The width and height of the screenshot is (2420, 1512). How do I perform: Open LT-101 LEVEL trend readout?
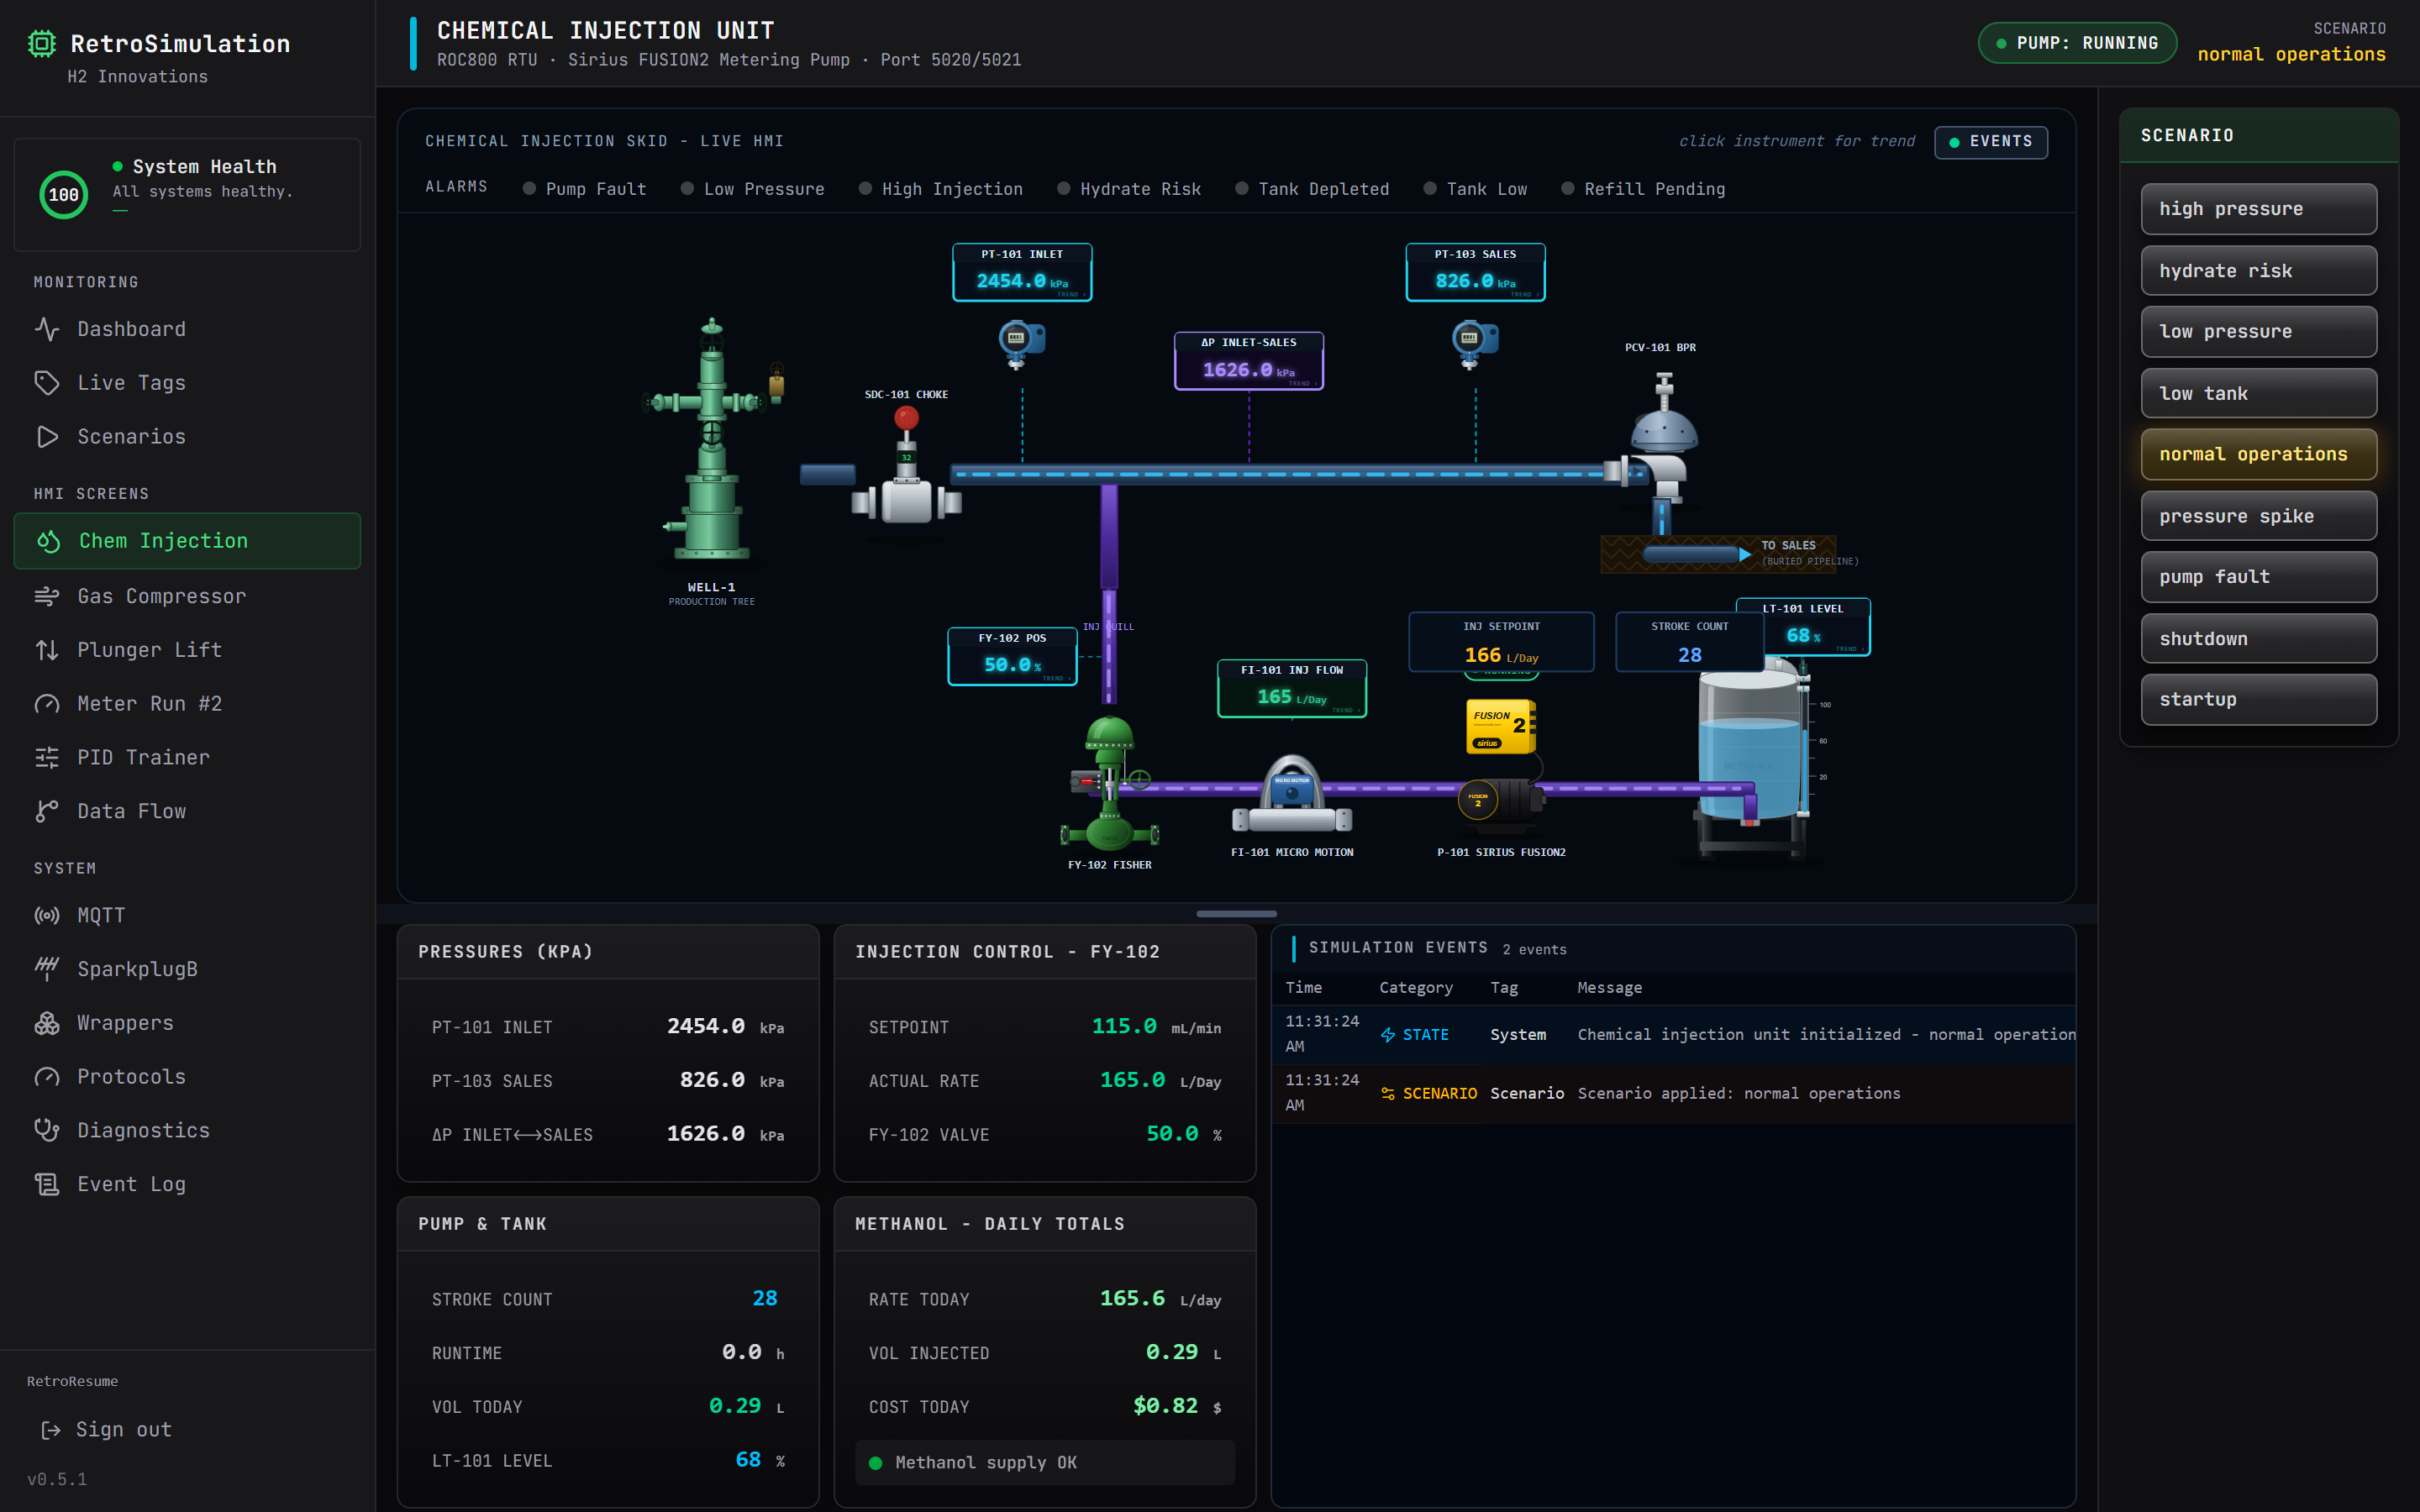[x=1815, y=627]
